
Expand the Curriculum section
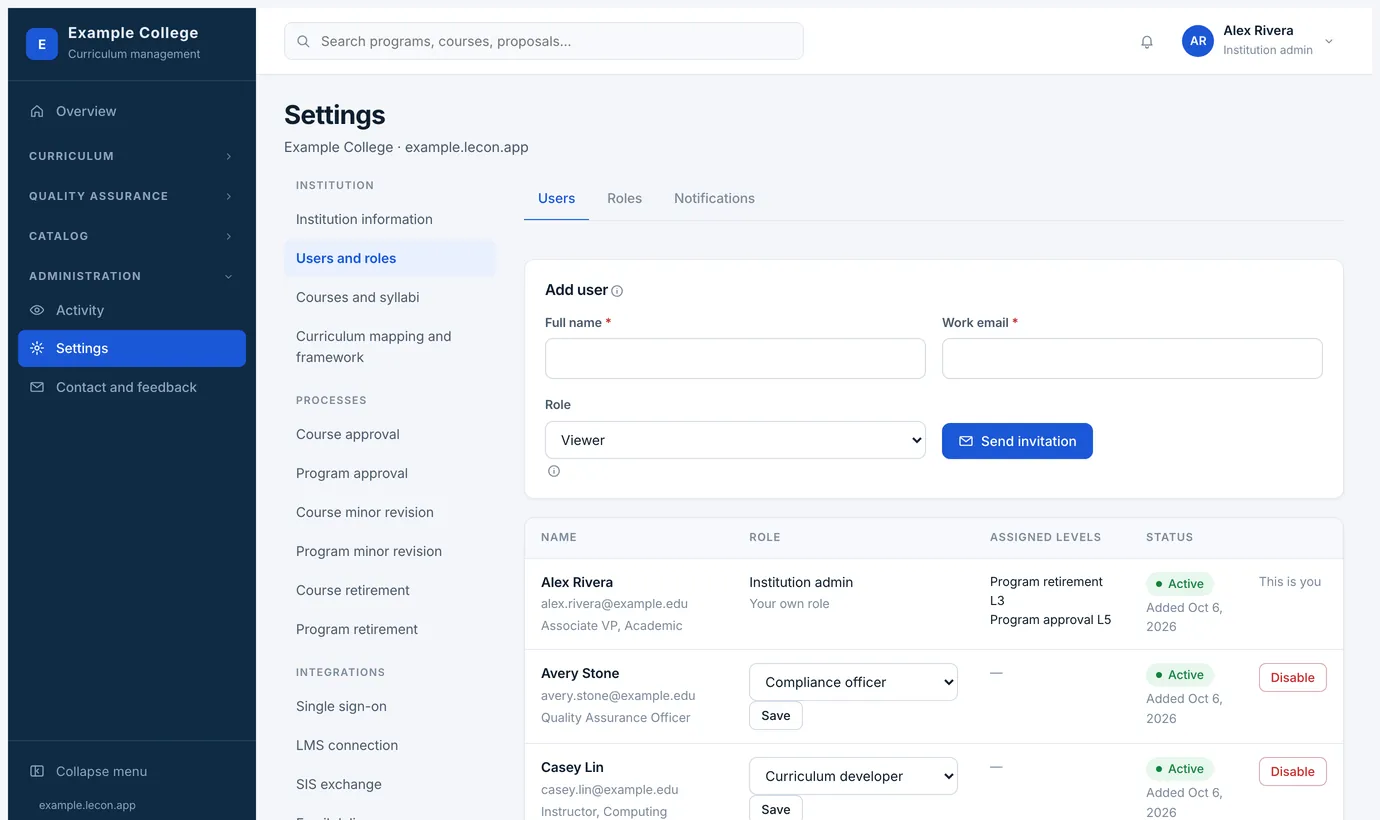[131, 156]
